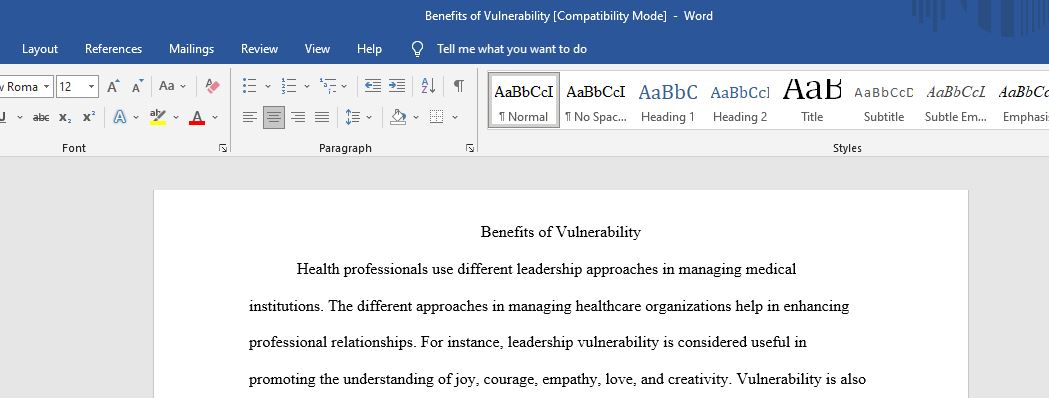This screenshot has width=1049, height=398.
Task: Apply Text Effects and Typography
Action: pos(120,117)
